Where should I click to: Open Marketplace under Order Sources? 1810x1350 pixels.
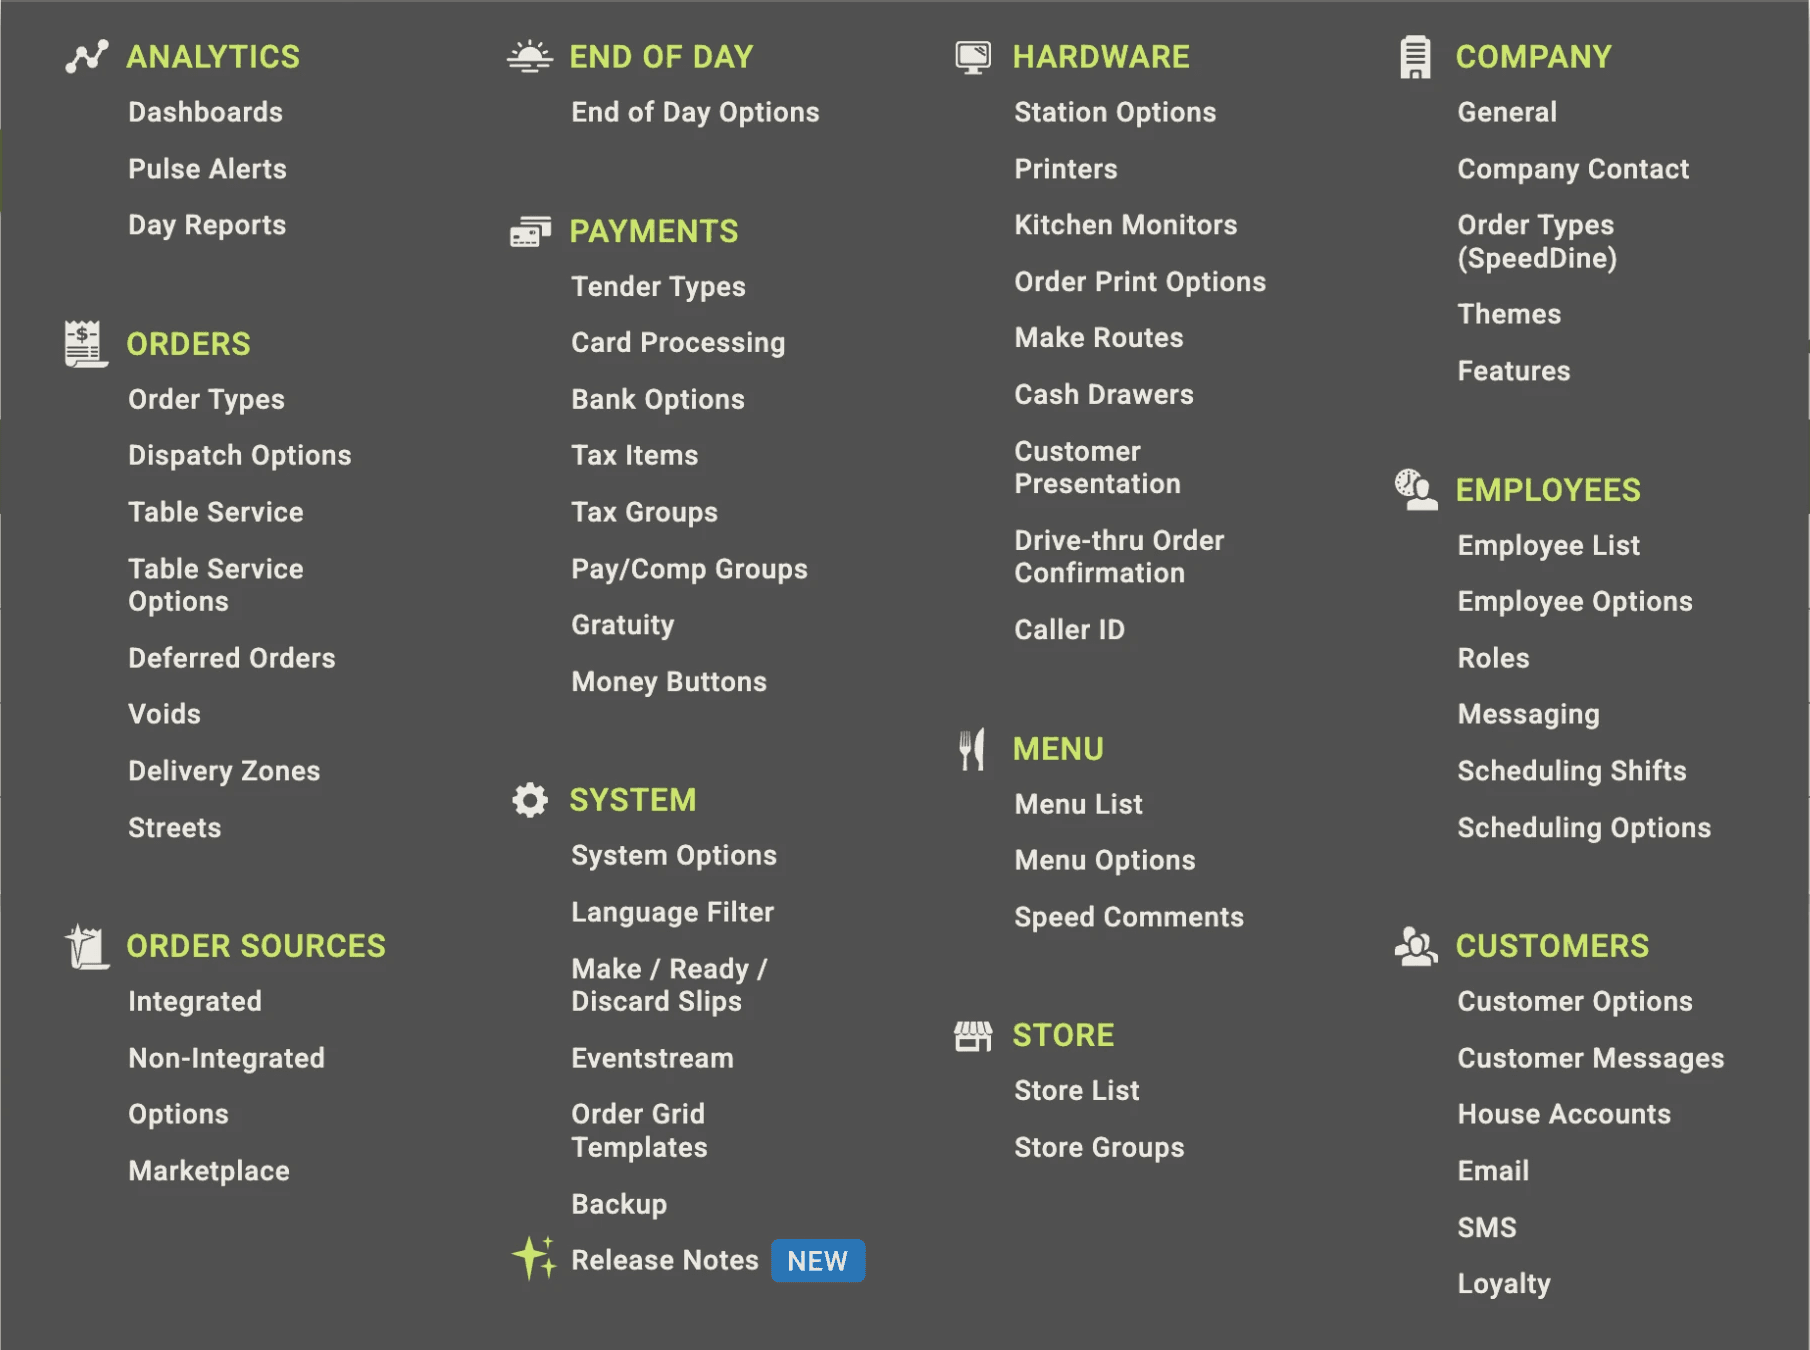tap(209, 1171)
